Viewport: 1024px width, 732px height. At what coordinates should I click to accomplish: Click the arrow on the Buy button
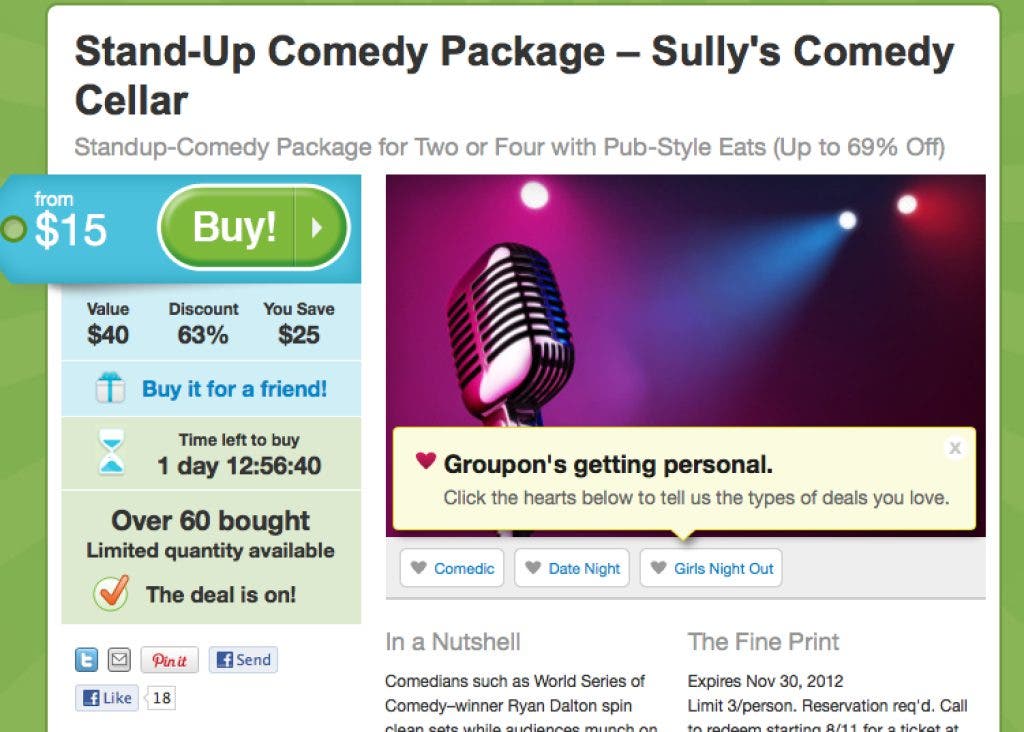[318, 228]
